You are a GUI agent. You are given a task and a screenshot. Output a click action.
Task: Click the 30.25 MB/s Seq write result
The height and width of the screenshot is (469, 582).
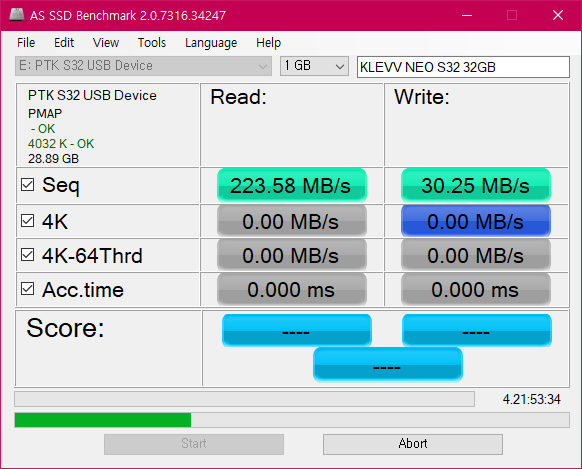[x=475, y=185]
